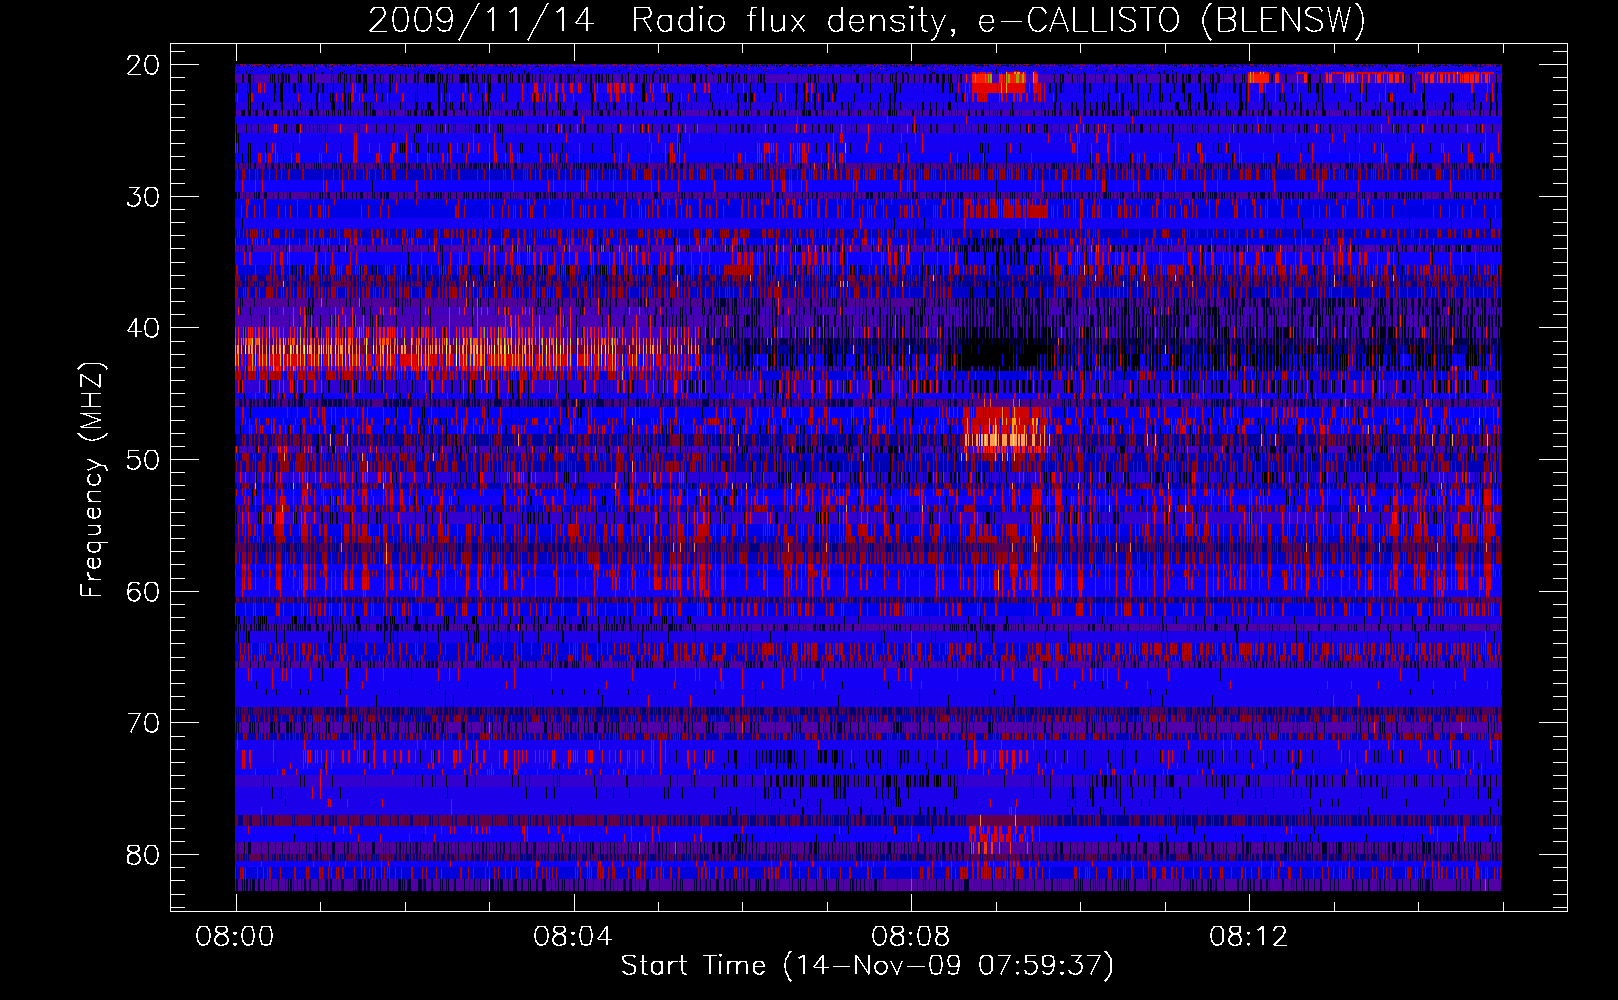Click the '30' frequency tick label
The height and width of the screenshot is (1000, 1618).
point(144,197)
